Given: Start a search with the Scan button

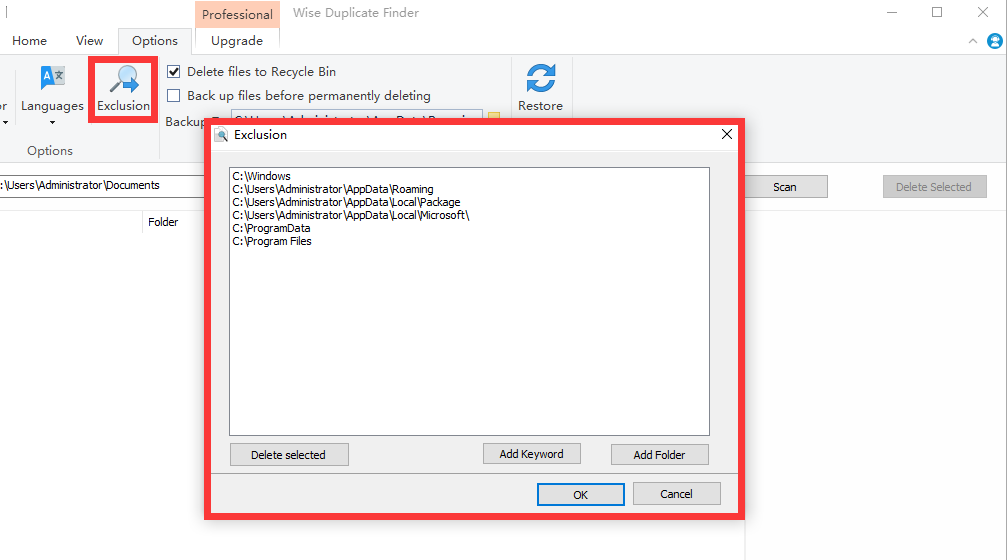Looking at the screenshot, I should [785, 187].
